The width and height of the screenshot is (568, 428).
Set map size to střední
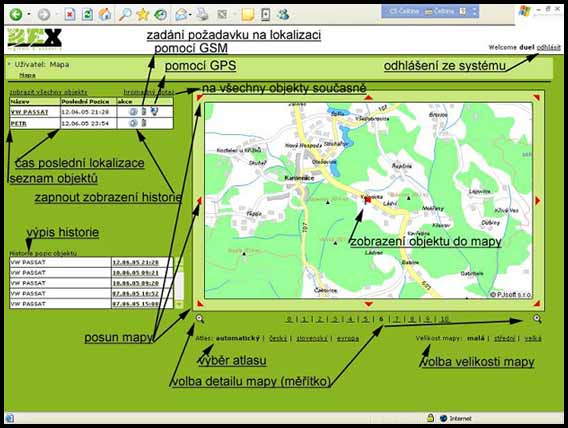point(504,338)
